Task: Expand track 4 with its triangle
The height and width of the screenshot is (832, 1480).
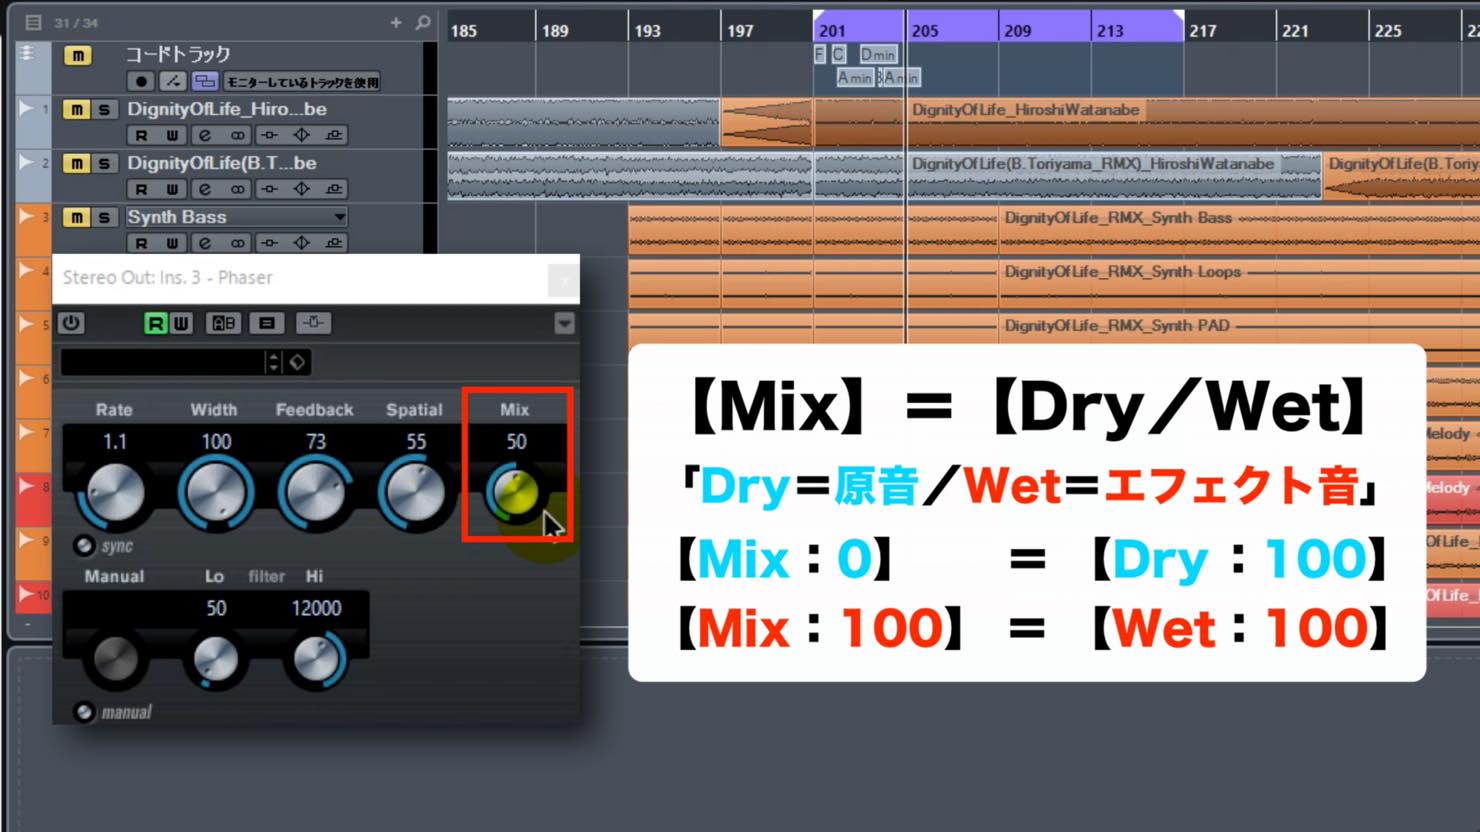Action: pyautogui.click(x=27, y=271)
